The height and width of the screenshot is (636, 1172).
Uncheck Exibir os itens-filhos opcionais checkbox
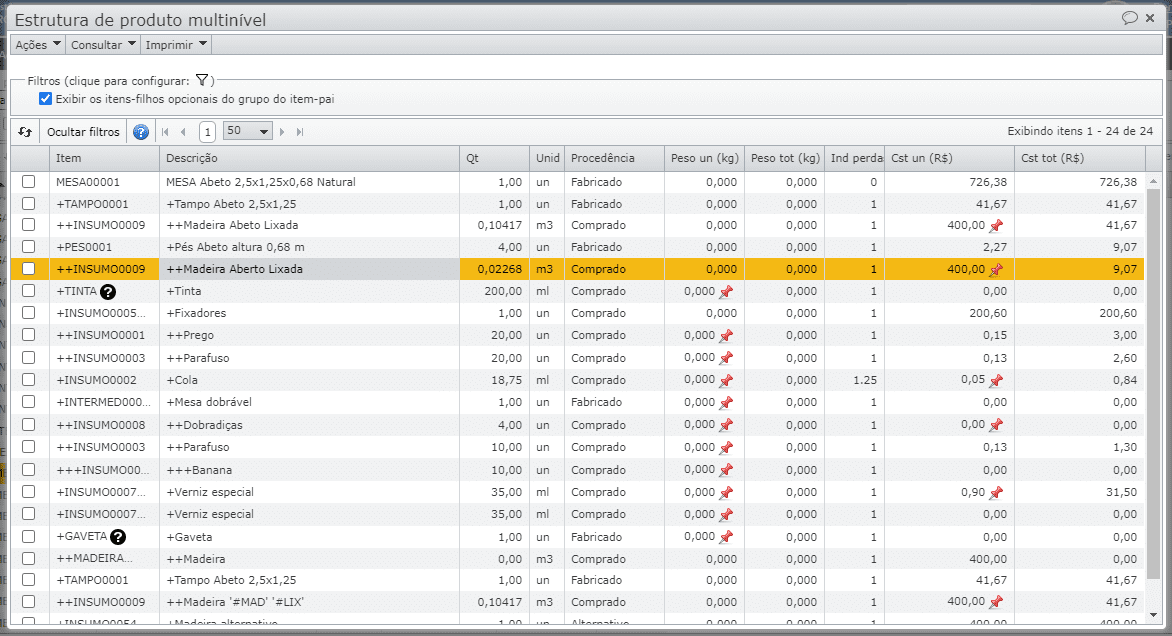click(x=46, y=99)
